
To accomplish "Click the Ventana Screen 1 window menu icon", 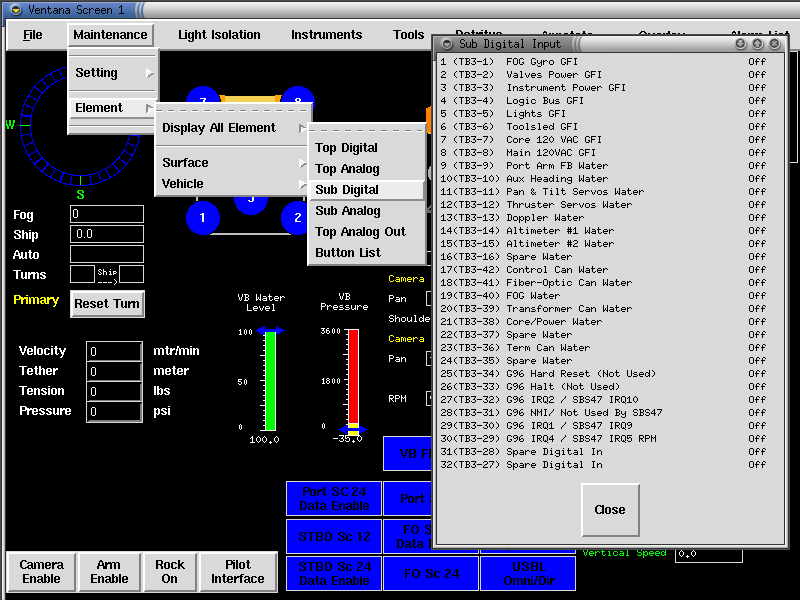I will [x=16, y=10].
